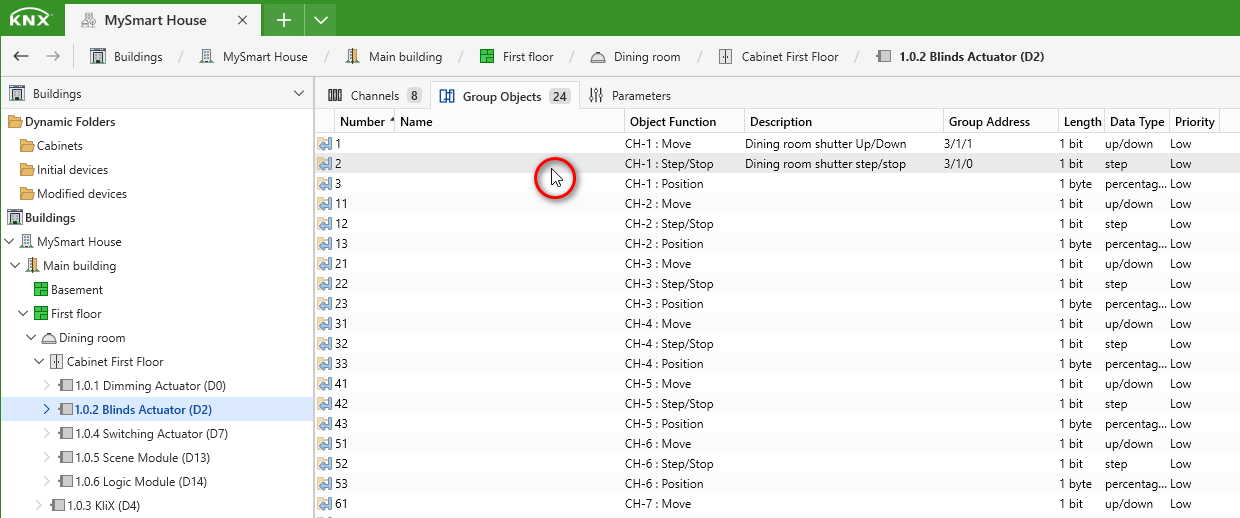This screenshot has width=1240, height=518.
Task: Expand 1.0.2 Blinds Actuator node
Action: [x=47, y=410]
